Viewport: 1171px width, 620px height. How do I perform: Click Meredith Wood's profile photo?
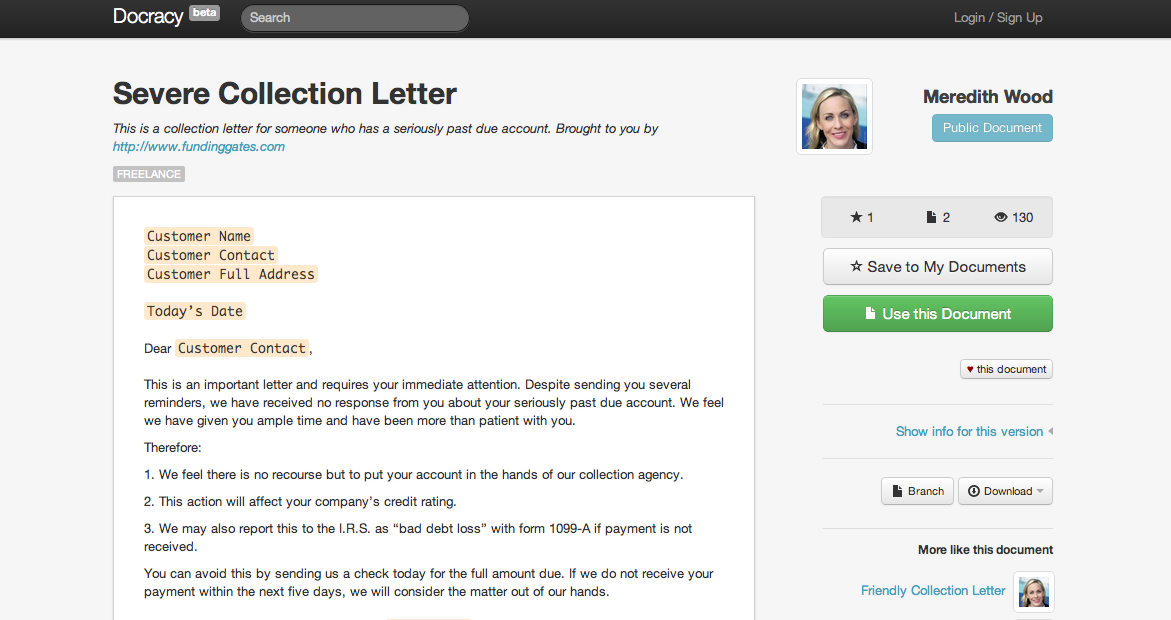point(834,117)
